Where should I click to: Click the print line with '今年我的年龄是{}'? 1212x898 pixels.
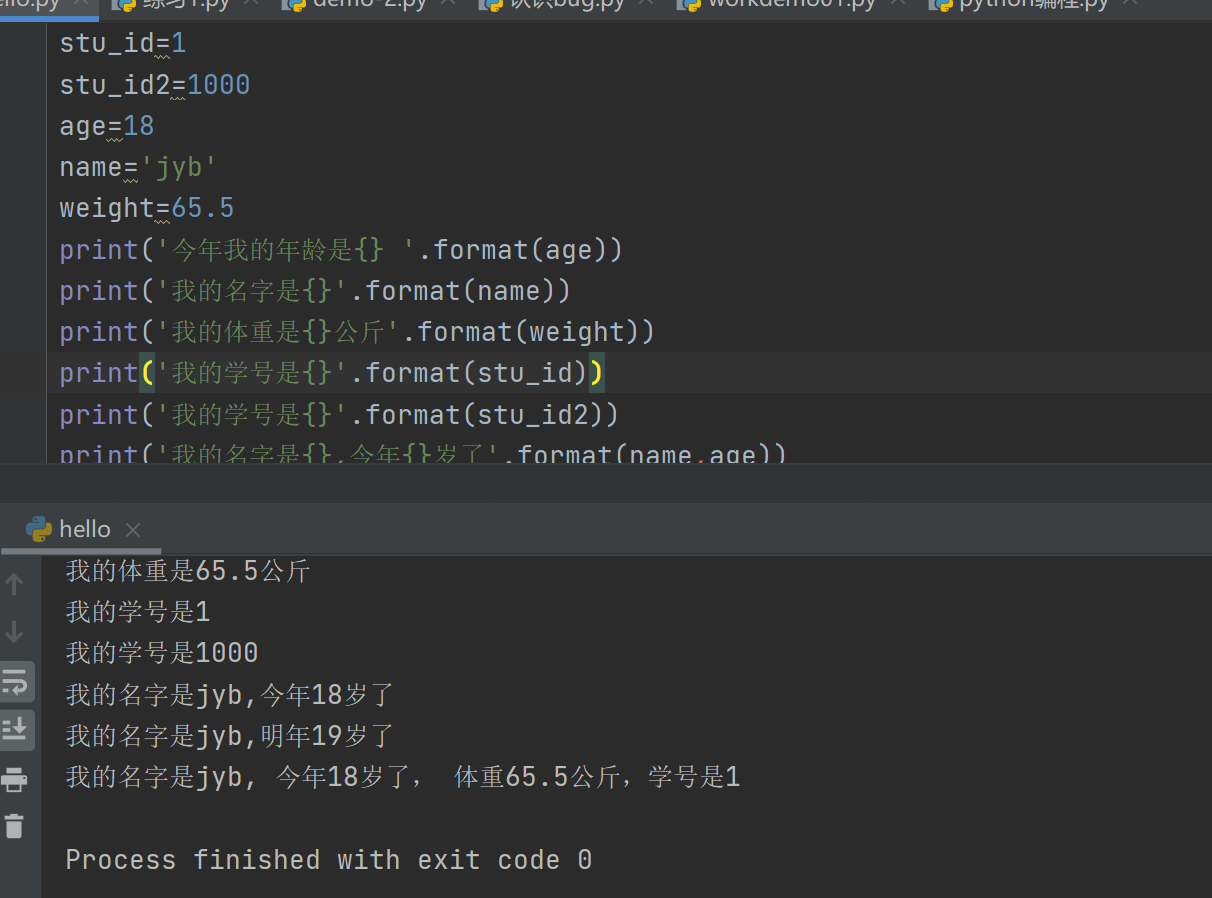click(x=341, y=249)
